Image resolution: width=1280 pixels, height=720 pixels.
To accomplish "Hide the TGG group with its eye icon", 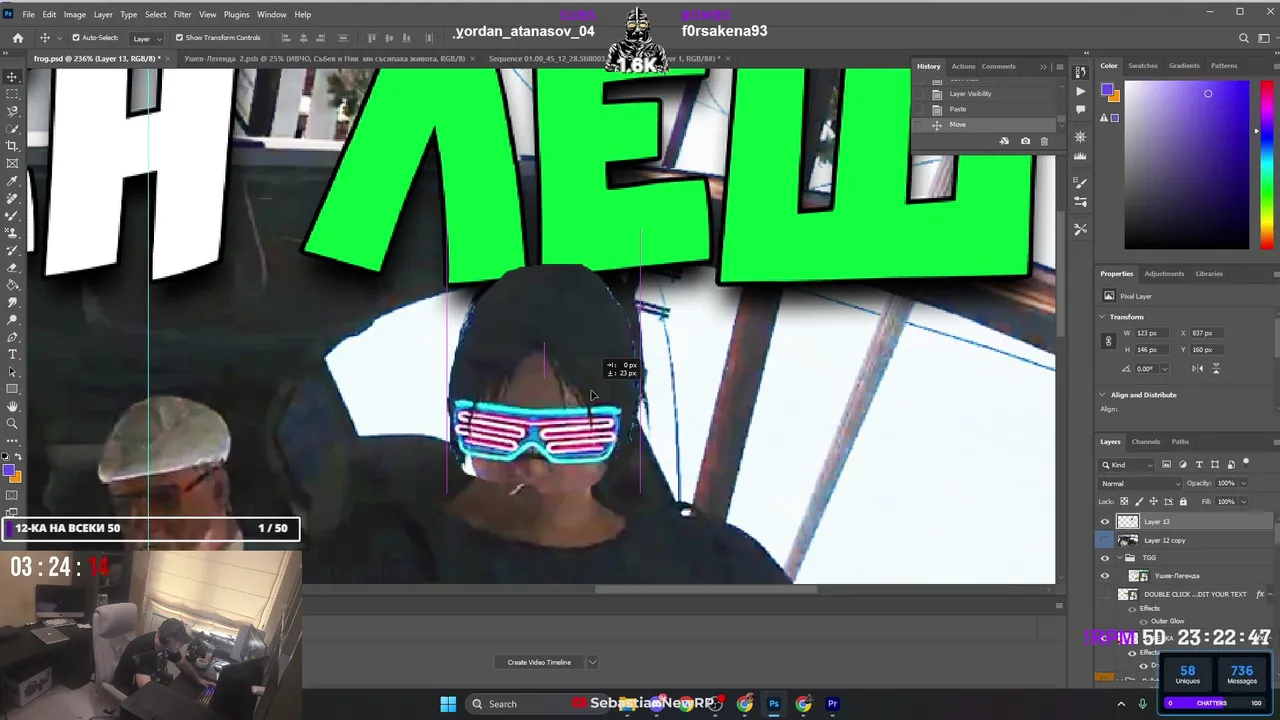I will pyautogui.click(x=1105, y=558).
